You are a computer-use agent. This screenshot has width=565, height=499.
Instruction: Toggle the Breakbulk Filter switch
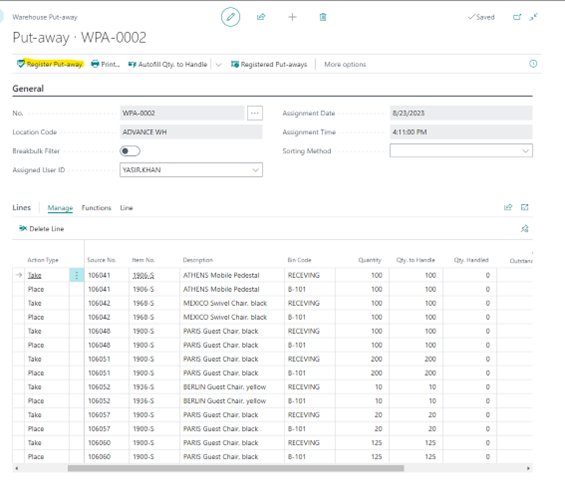[x=130, y=151]
